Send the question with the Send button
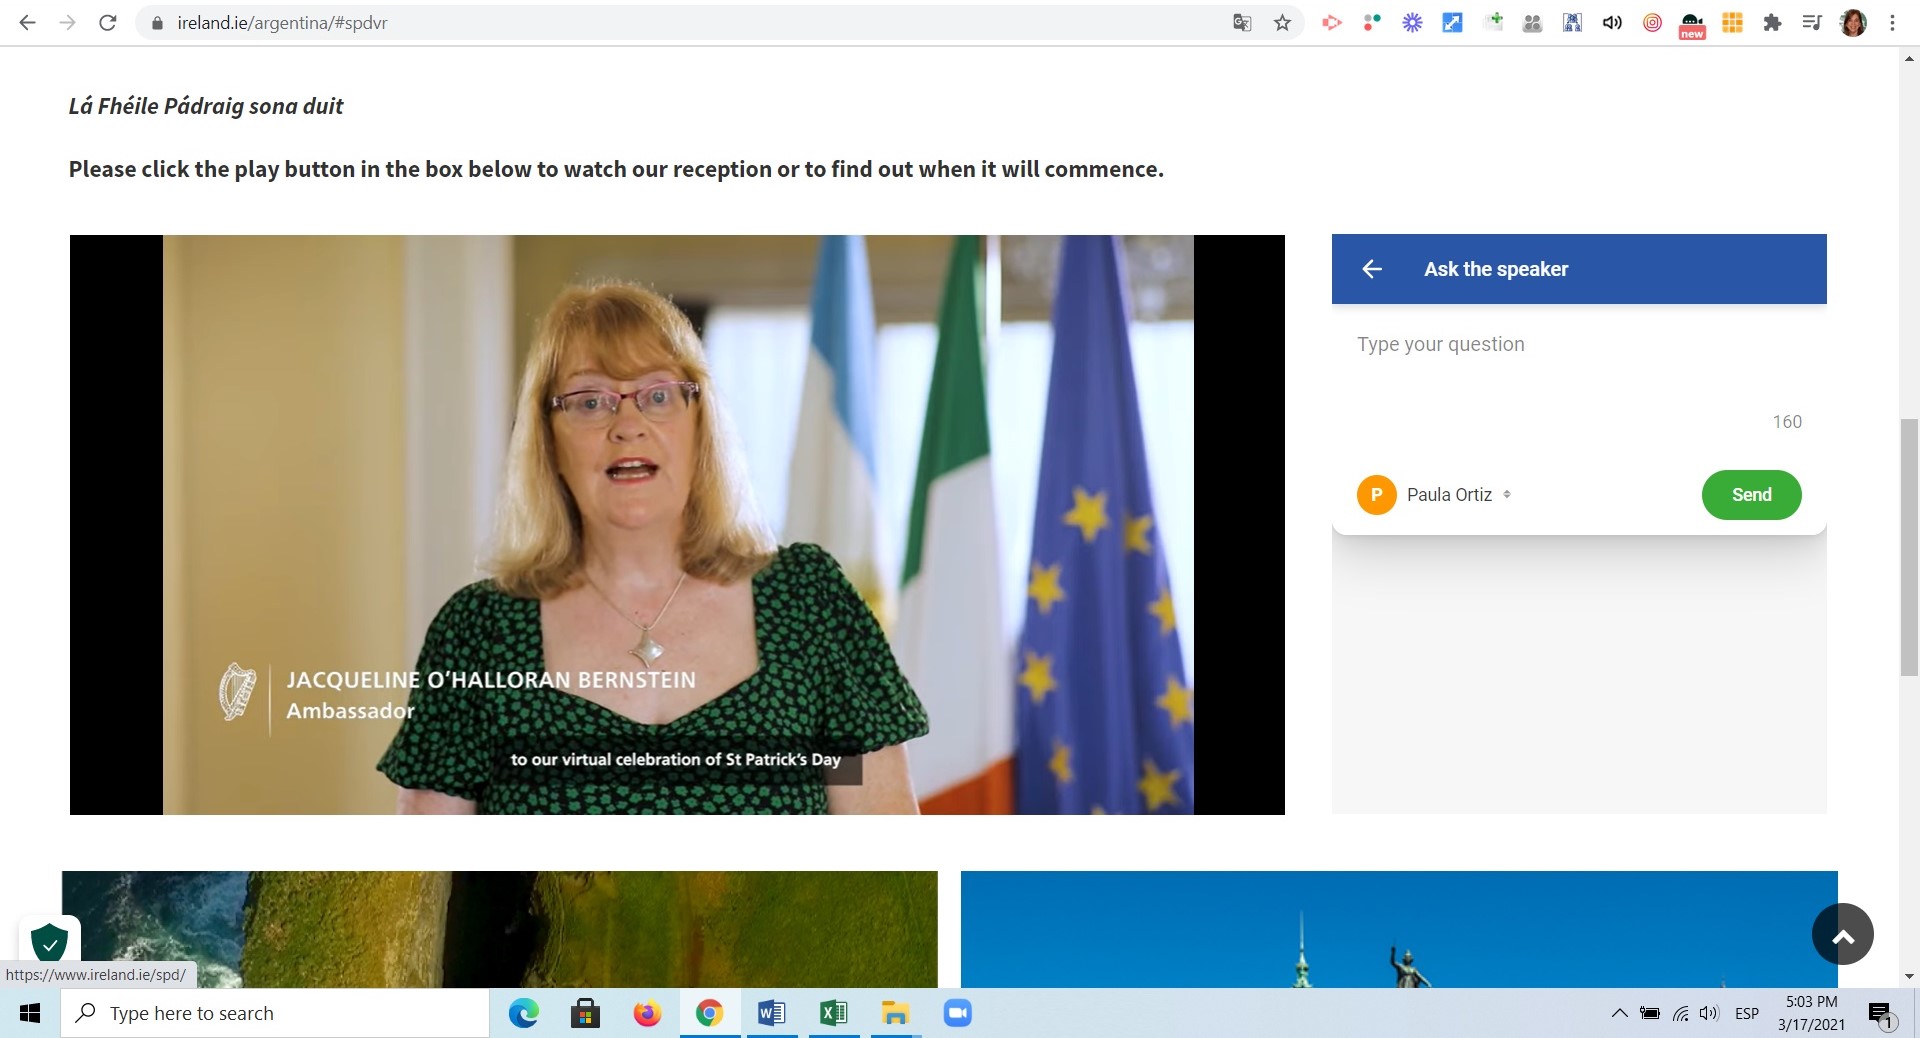 point(1751,495)
